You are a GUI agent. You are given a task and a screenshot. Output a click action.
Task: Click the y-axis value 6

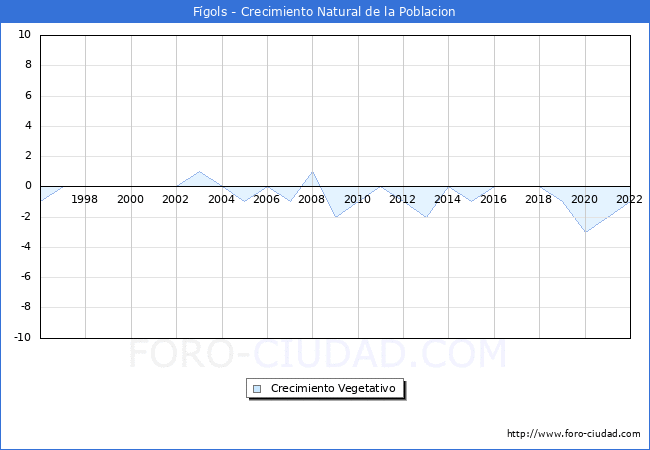pos(28,95)
